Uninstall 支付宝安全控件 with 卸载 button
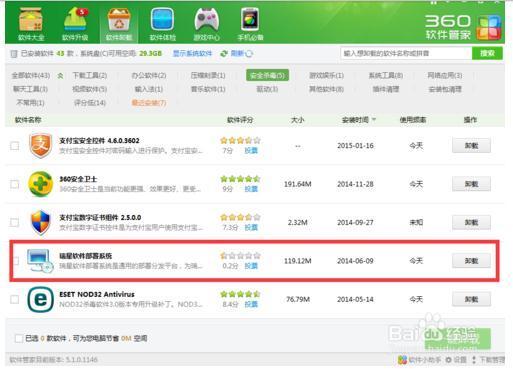This screenshot has height=369, width=513. (471, 146)
